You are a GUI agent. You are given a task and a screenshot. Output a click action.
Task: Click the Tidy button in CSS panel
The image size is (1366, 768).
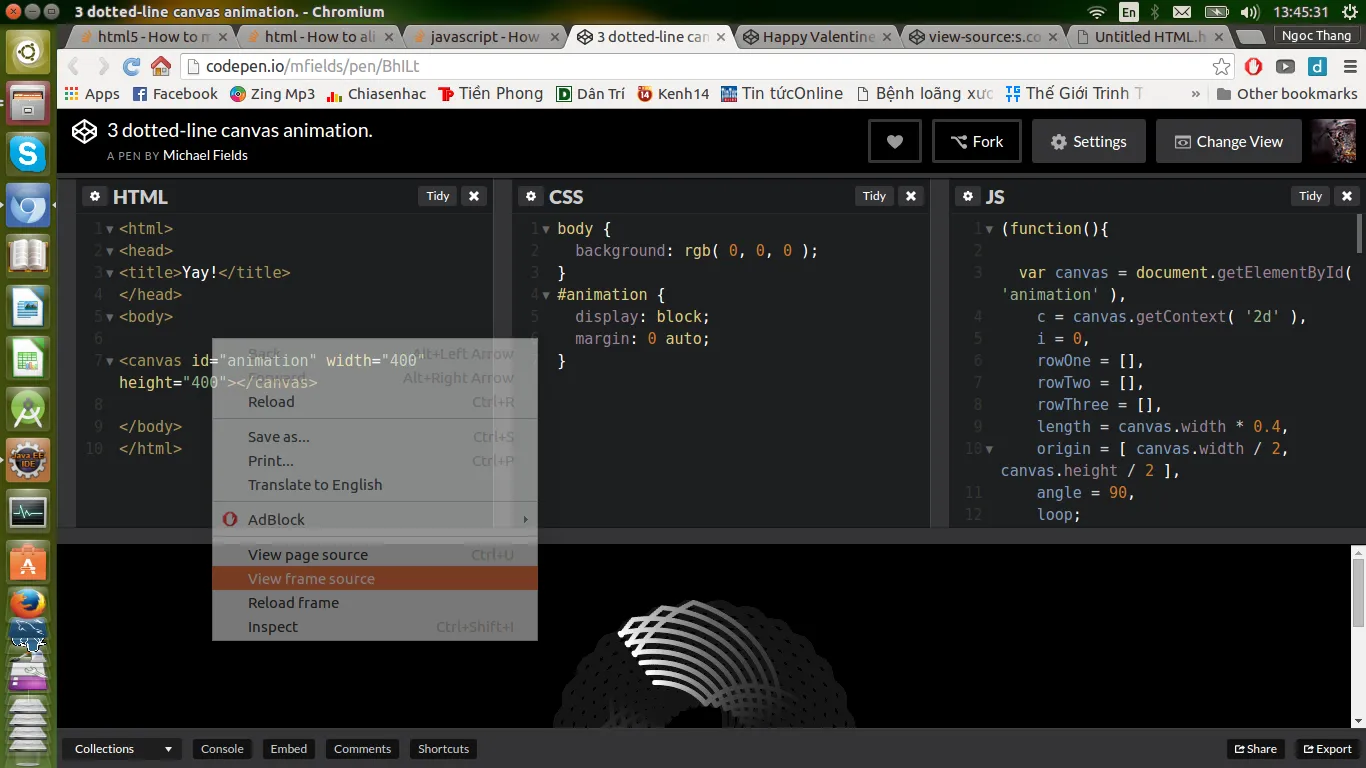(x=874, y=196)
